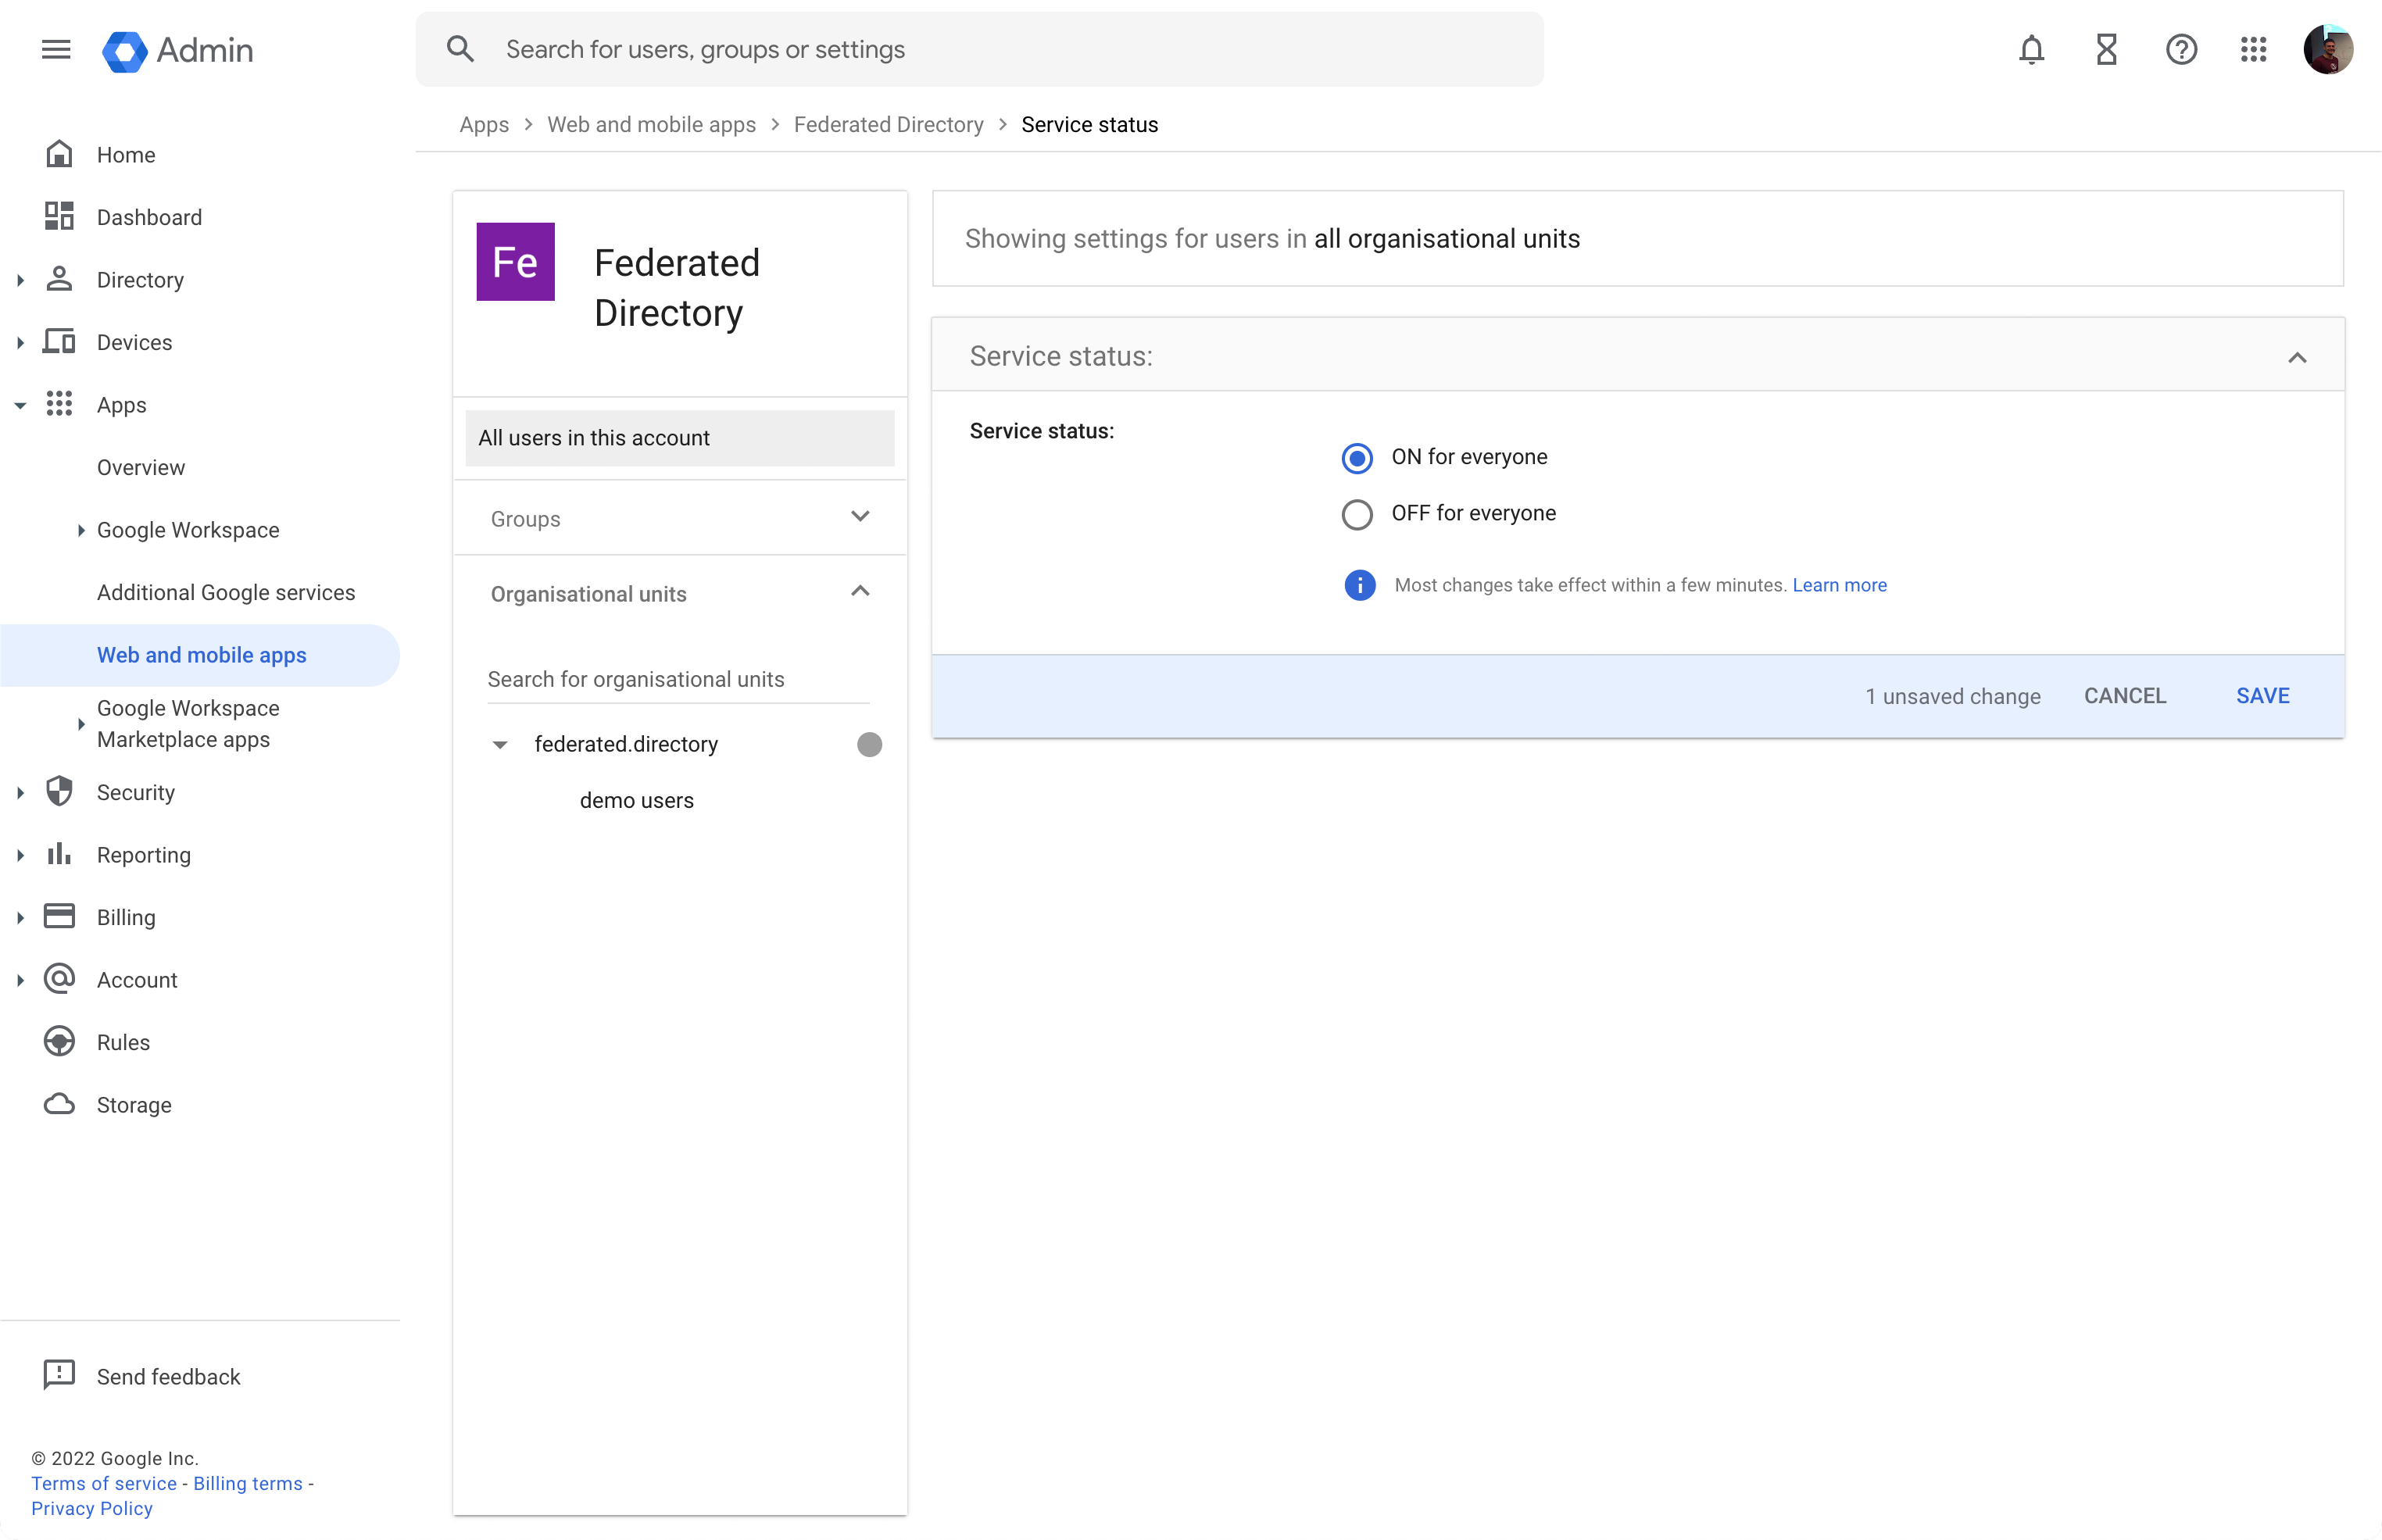Open the Learn more link
Image resolution: width=2382 pixels, height=1540 pixels.
(x=1840, y=585)
